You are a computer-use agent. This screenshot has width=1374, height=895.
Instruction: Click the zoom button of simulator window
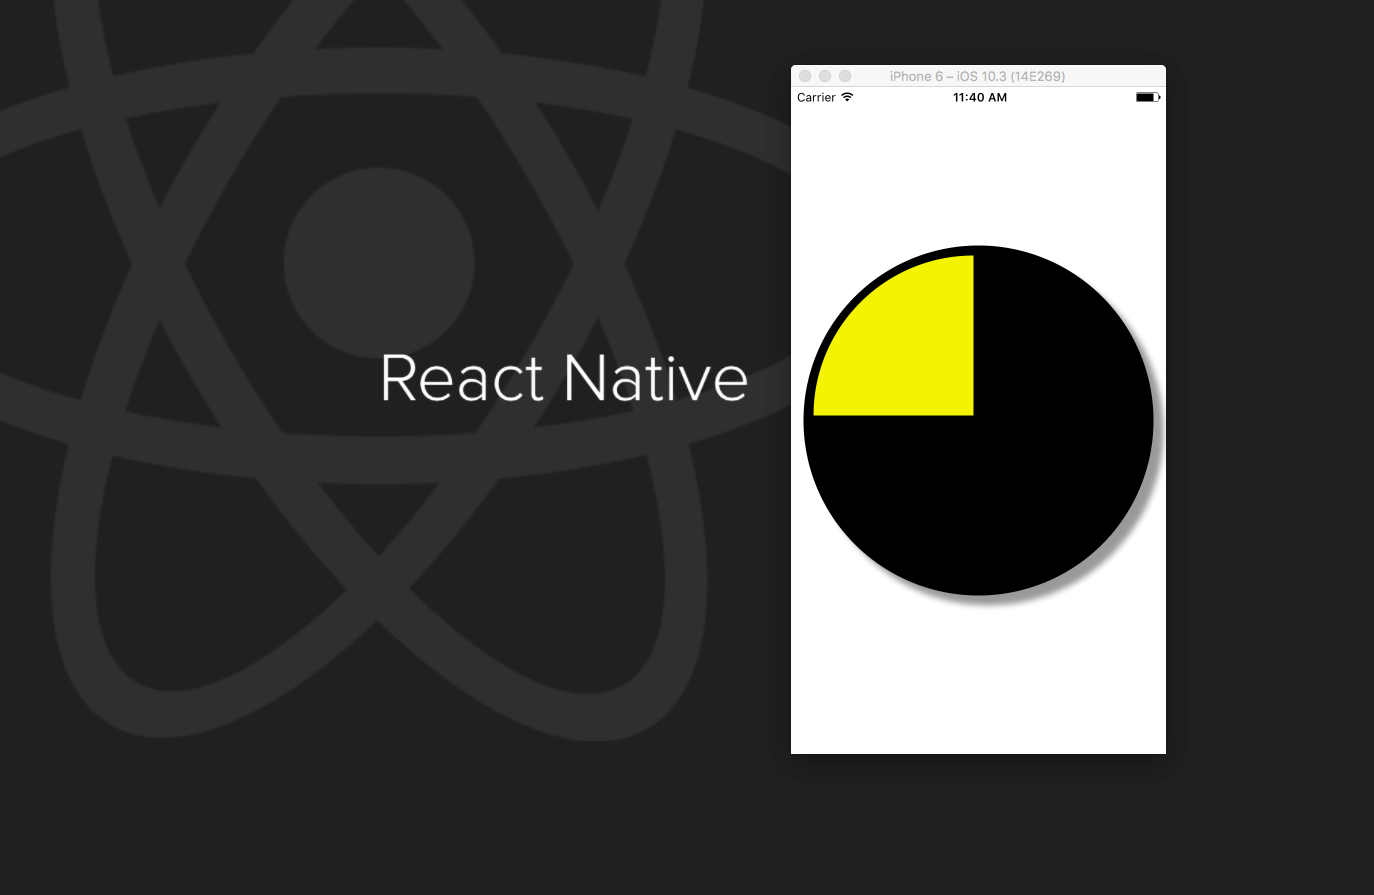(x=845, y=76)
